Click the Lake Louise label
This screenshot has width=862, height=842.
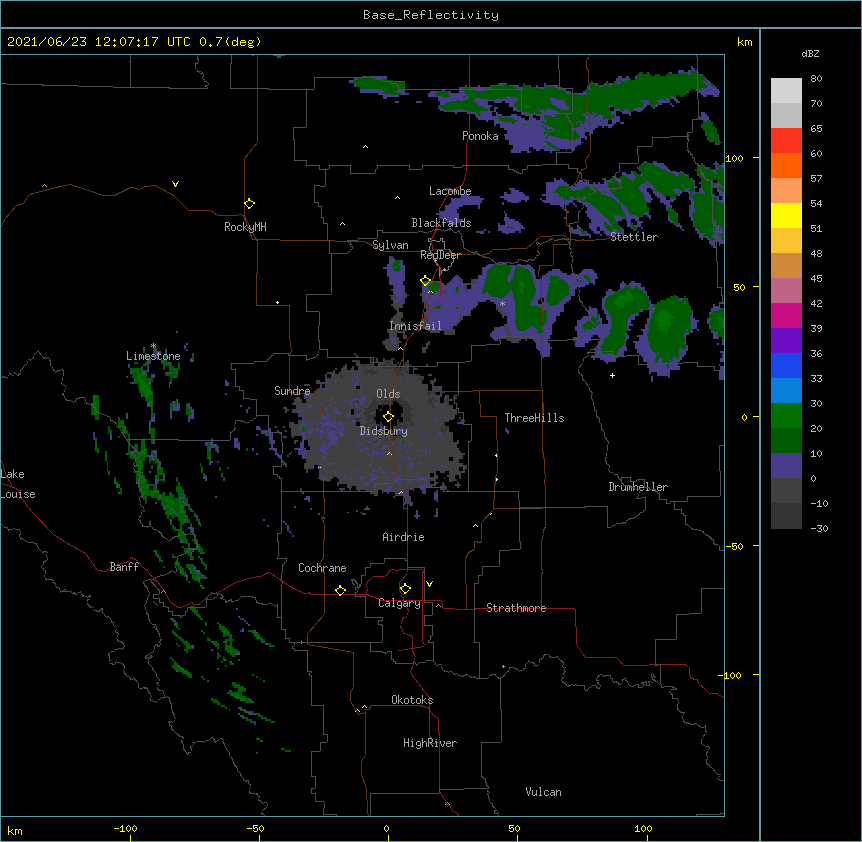[18, 484]
